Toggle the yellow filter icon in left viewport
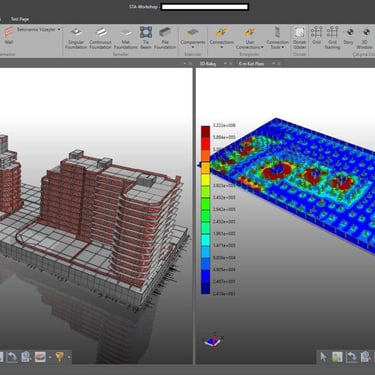Screen dimensions: 375x375 (x=59, y=357)
